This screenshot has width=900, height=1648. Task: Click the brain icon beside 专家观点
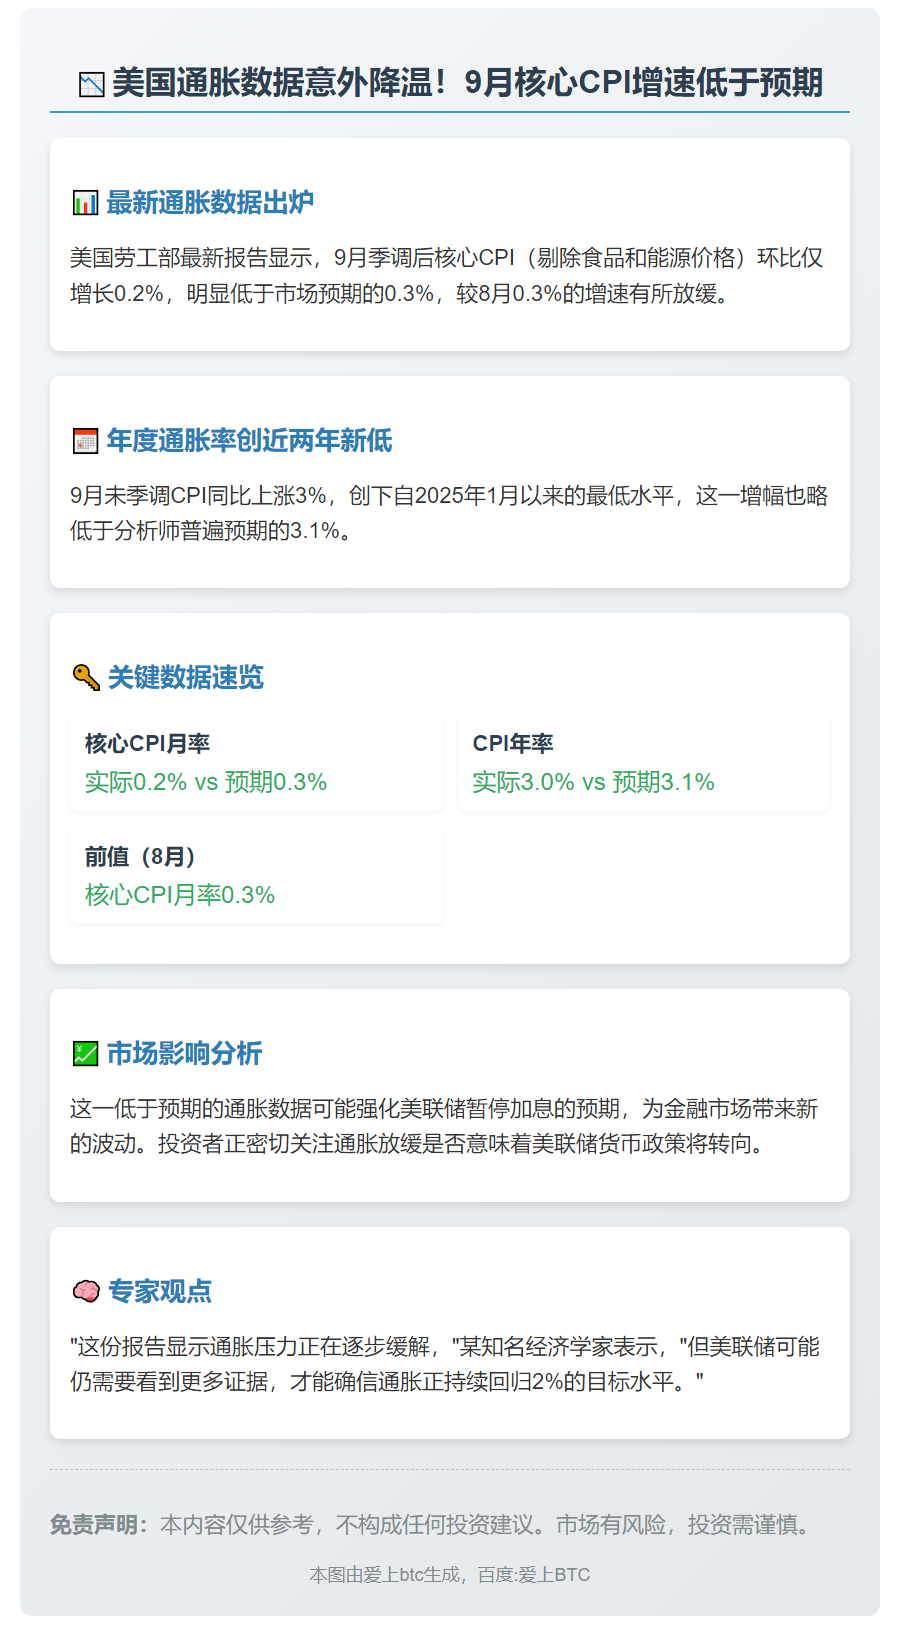(86, 1292)
